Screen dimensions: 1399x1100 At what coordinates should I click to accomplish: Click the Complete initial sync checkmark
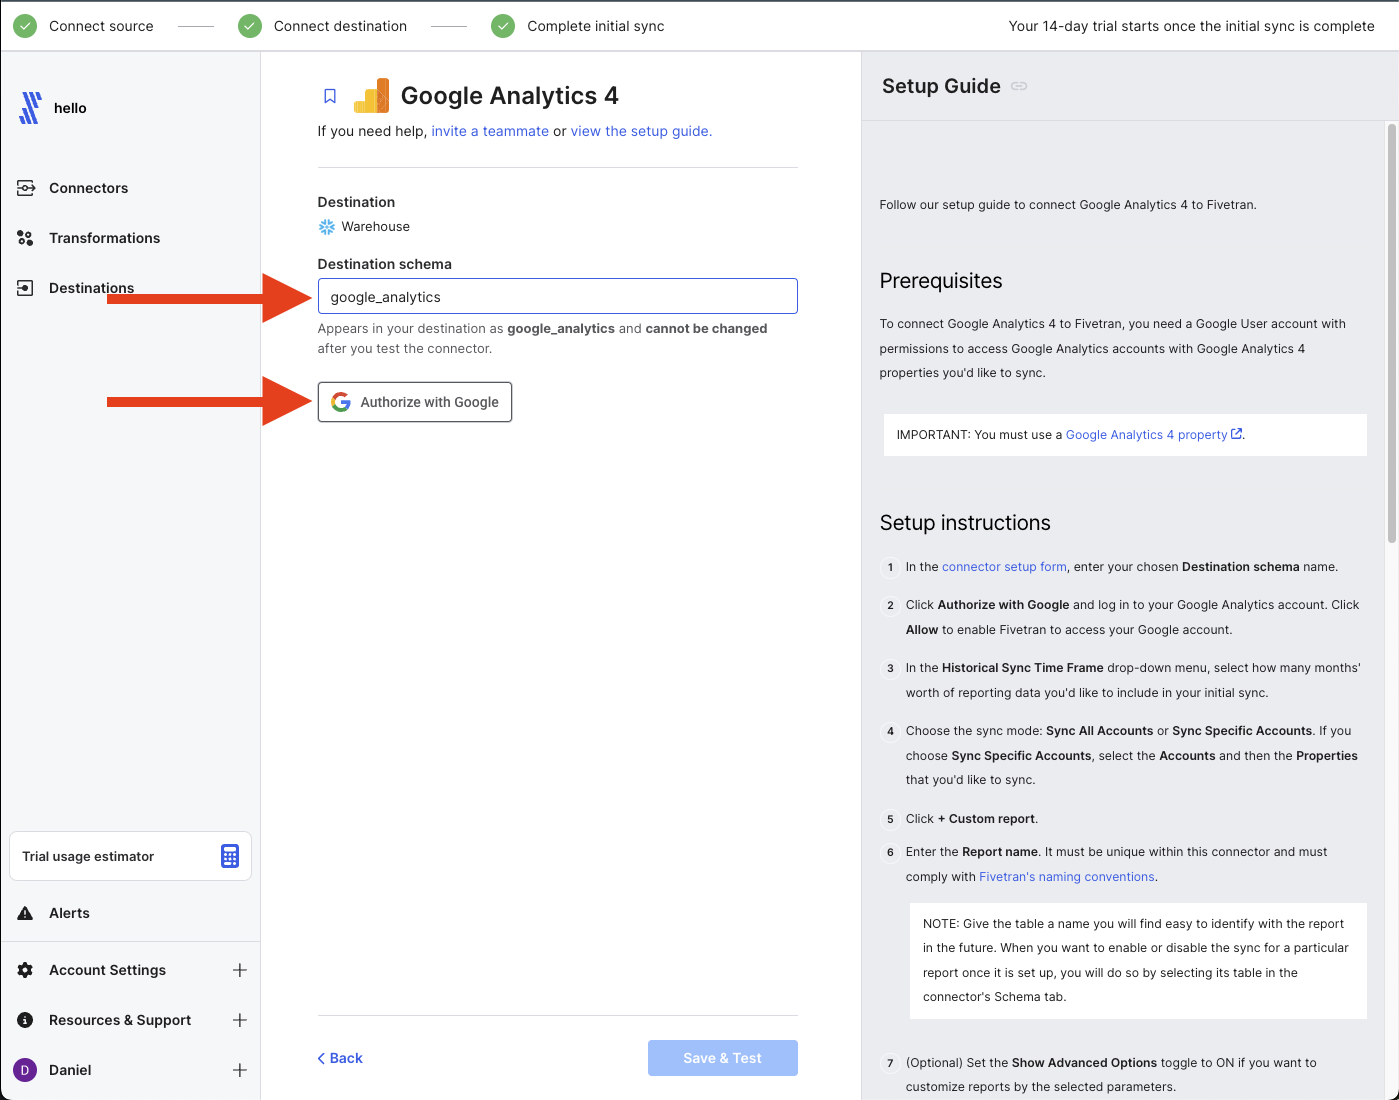pyautogui.click(x=503, y=26)
